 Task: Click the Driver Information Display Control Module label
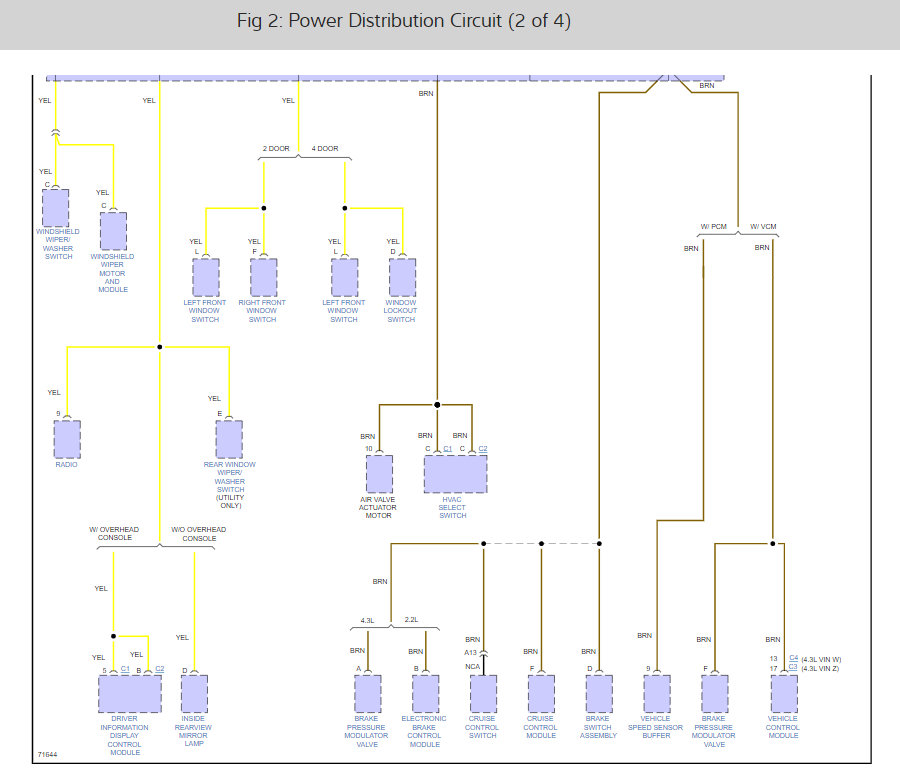pyautogui.click(x=125, y=735)
